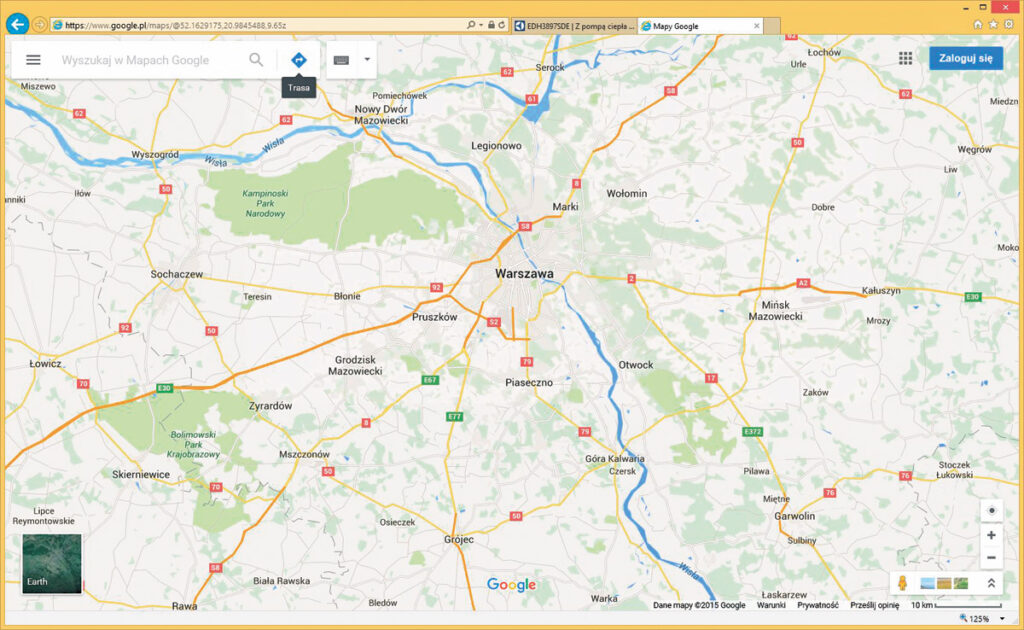Click the search magnifier icon

click(256, 59)
